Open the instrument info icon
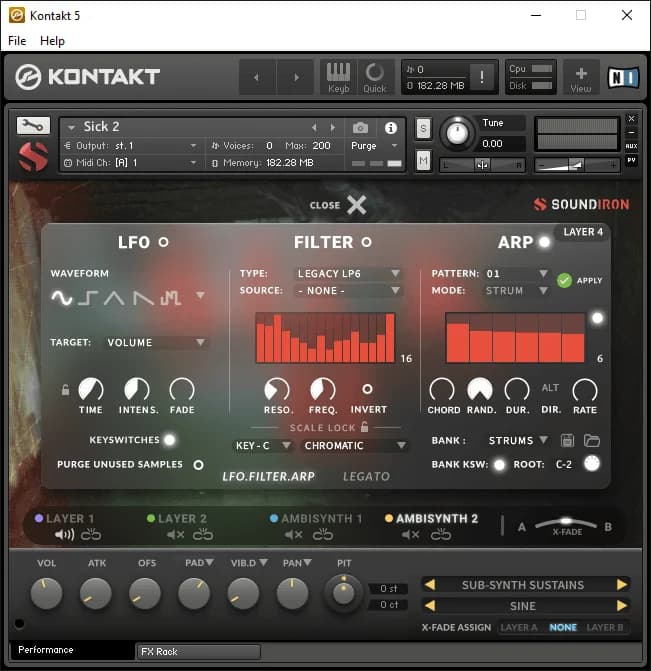 click(390, 128)
